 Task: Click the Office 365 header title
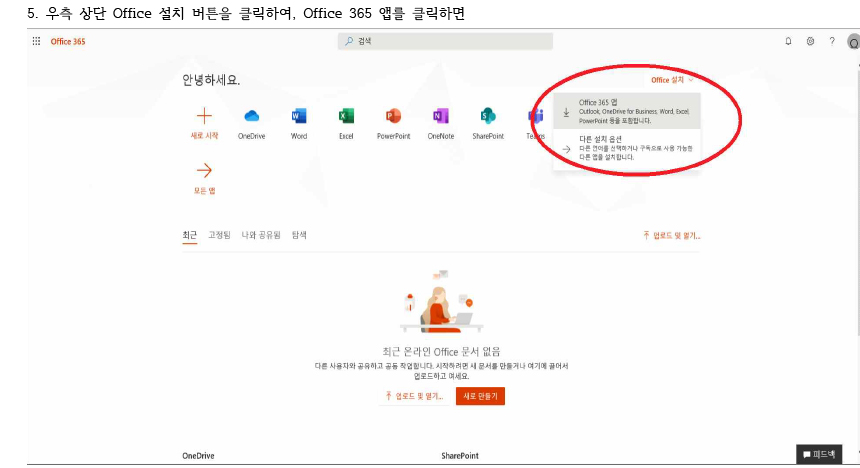pos(68,42)
